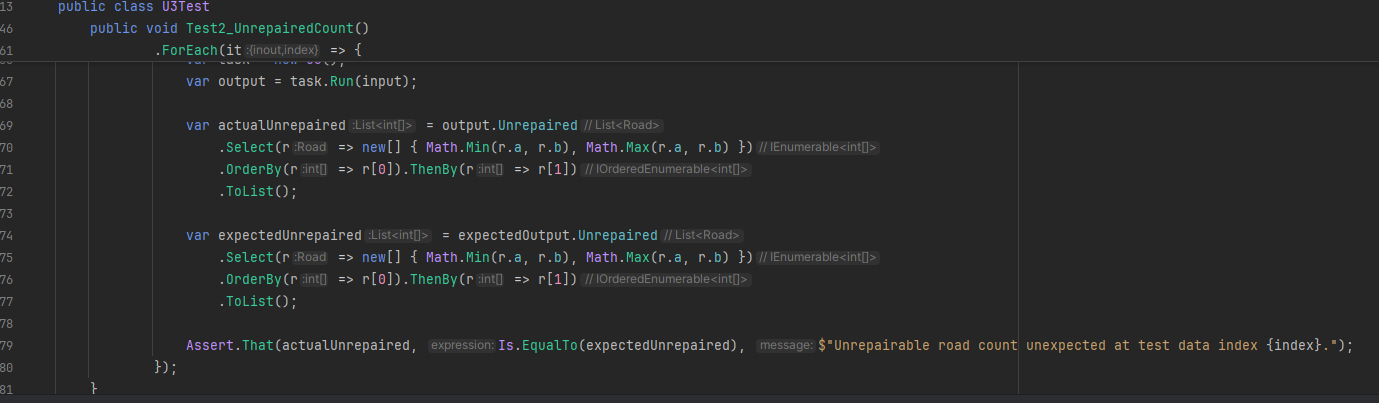
Task: Click the :Road parameter hint on line 70
Action: point(312,148)
